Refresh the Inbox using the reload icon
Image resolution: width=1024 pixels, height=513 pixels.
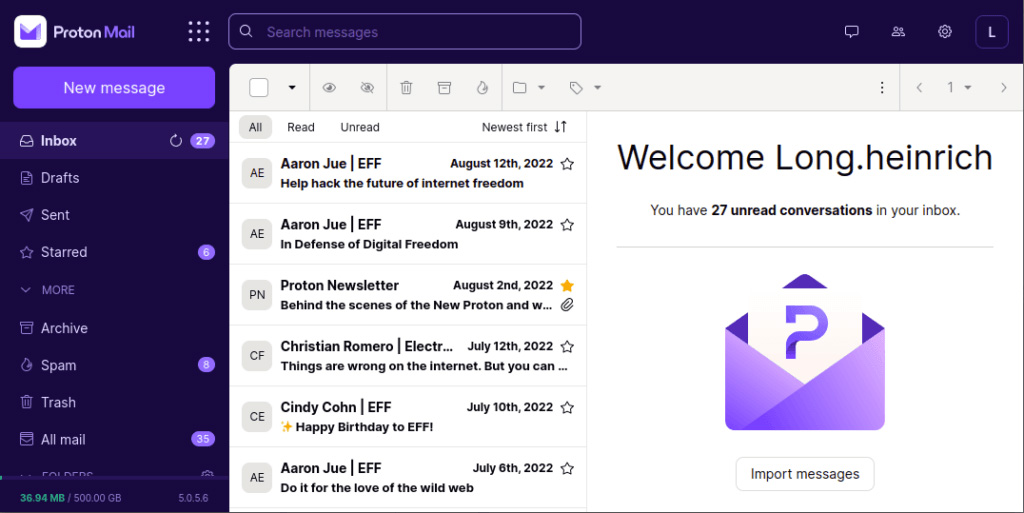point(176,141)
